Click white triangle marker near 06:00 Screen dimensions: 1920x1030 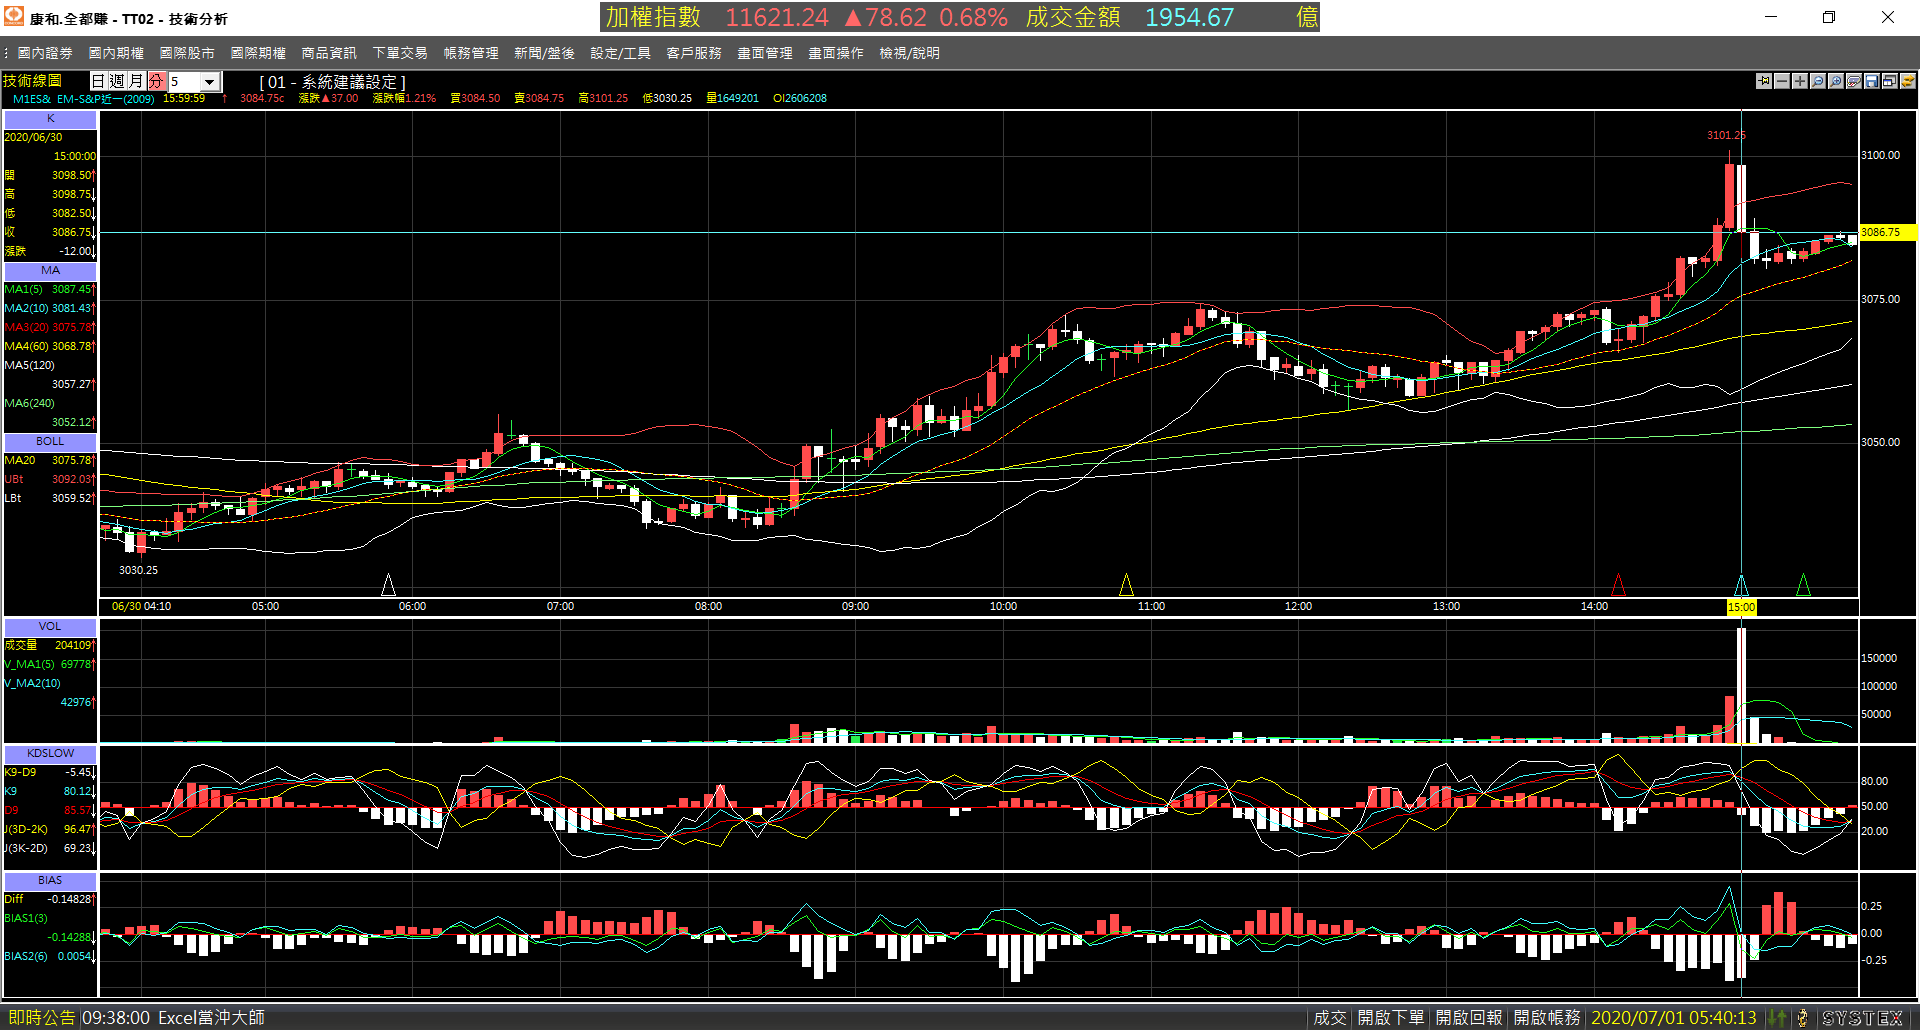pyautogui.click(x=389, y=585)
